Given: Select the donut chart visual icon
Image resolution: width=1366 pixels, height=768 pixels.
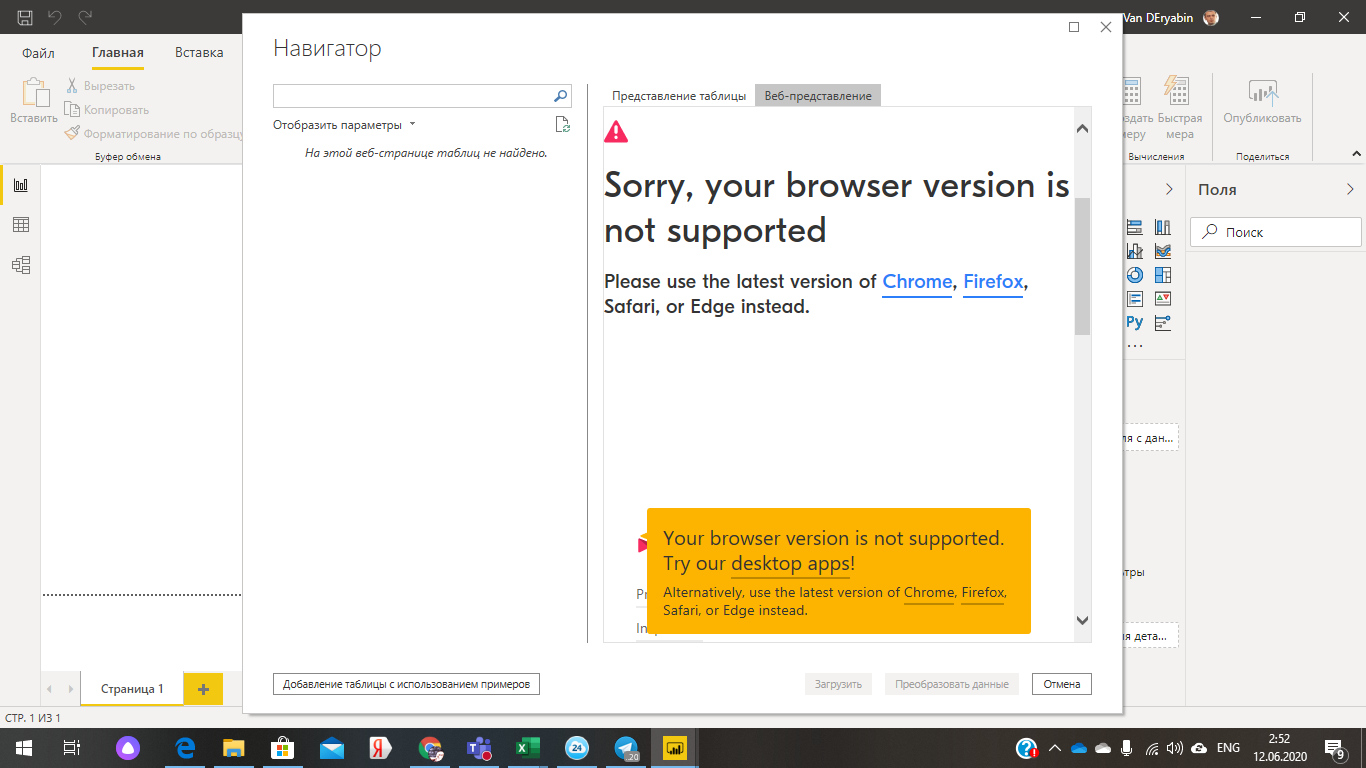Looking at the screenshot, I should [1134, 275].
